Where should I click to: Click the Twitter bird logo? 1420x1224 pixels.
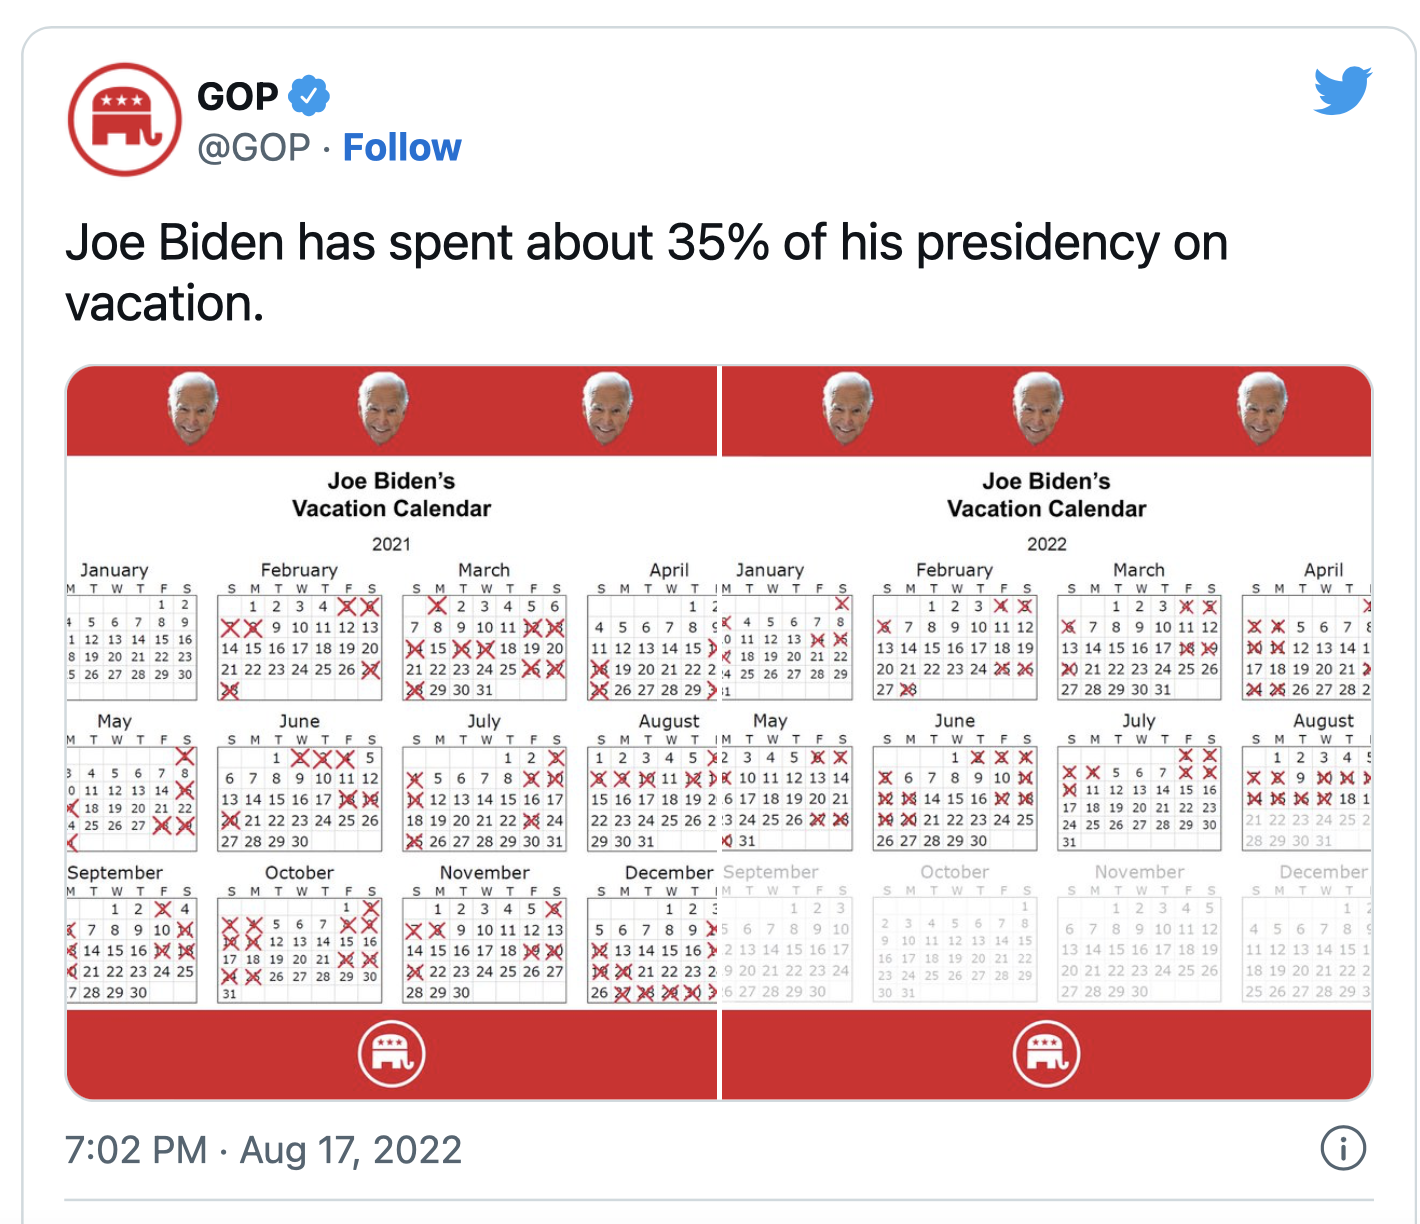pyautogui.click(x=1342, y=91)
